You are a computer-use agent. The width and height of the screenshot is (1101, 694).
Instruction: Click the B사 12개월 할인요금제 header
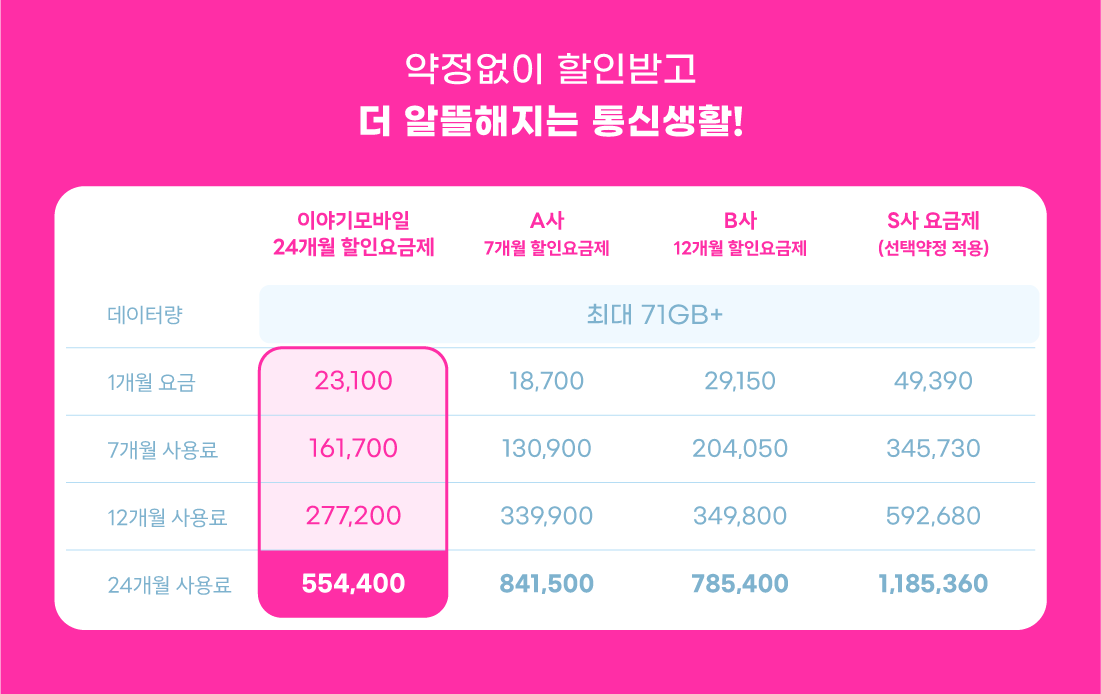coord(740,234)
